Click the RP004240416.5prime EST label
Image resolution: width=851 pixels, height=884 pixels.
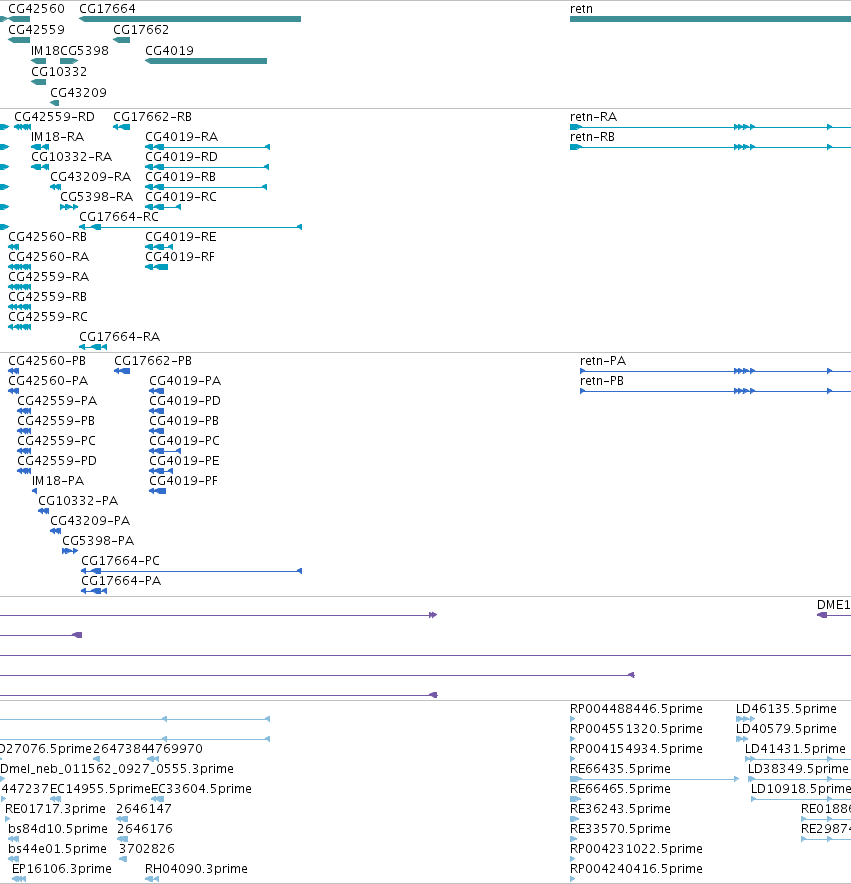(636, 869)
